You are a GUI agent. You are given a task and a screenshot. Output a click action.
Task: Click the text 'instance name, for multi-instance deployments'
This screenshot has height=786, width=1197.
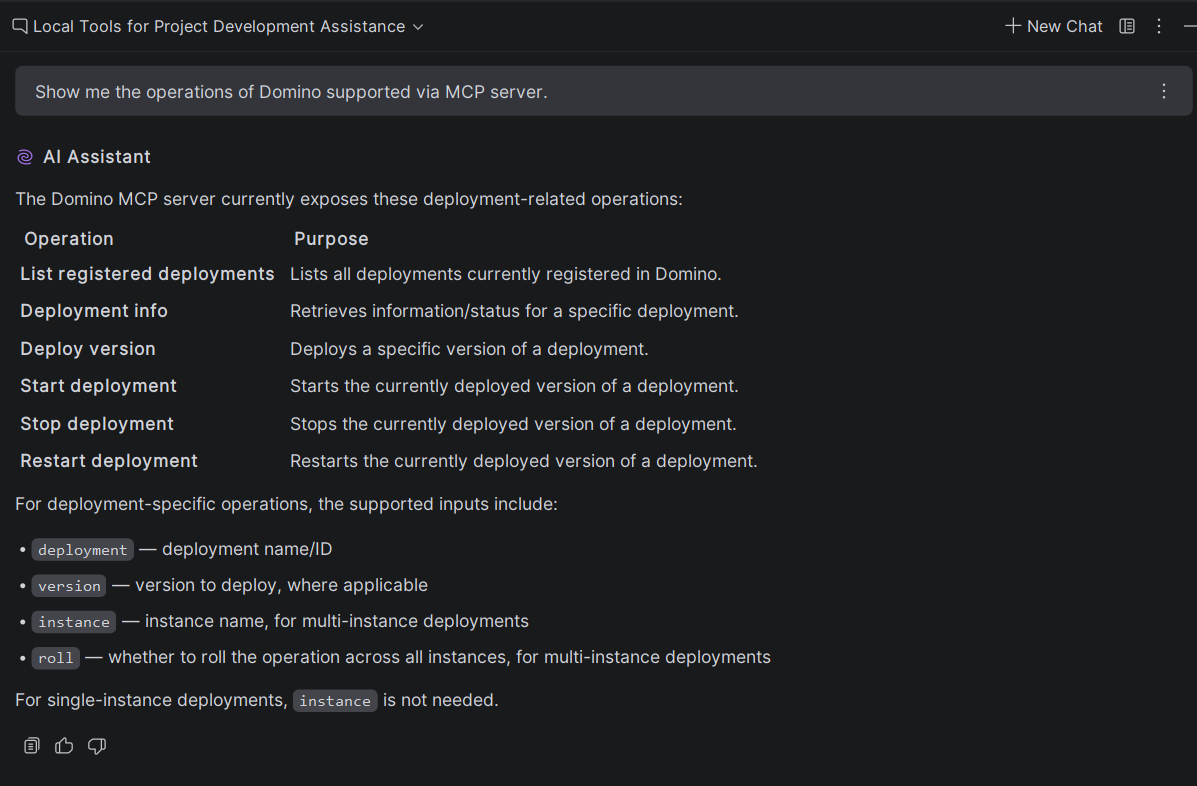(337, 621)
